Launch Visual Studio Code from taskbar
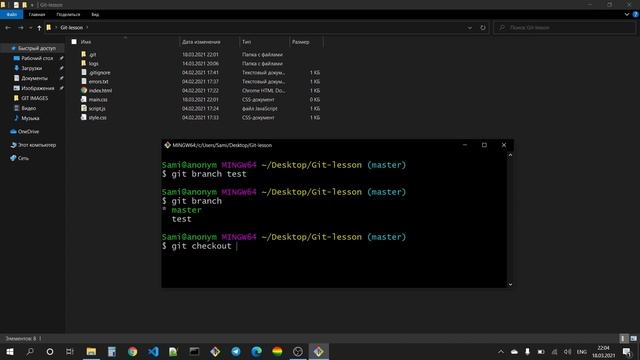Screen dimensions: 640x360 pyautogui.click(x=153, y=351)
